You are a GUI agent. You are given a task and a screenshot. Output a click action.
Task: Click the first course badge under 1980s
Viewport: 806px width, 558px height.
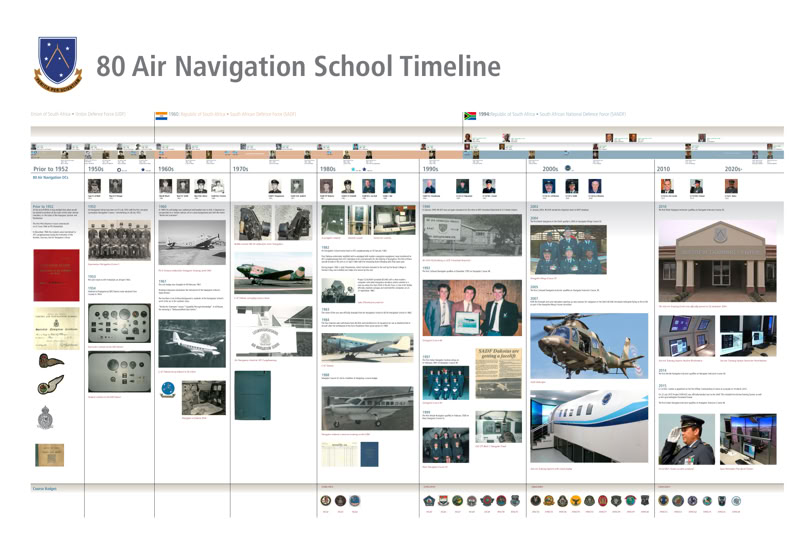(x=326, y=501)
